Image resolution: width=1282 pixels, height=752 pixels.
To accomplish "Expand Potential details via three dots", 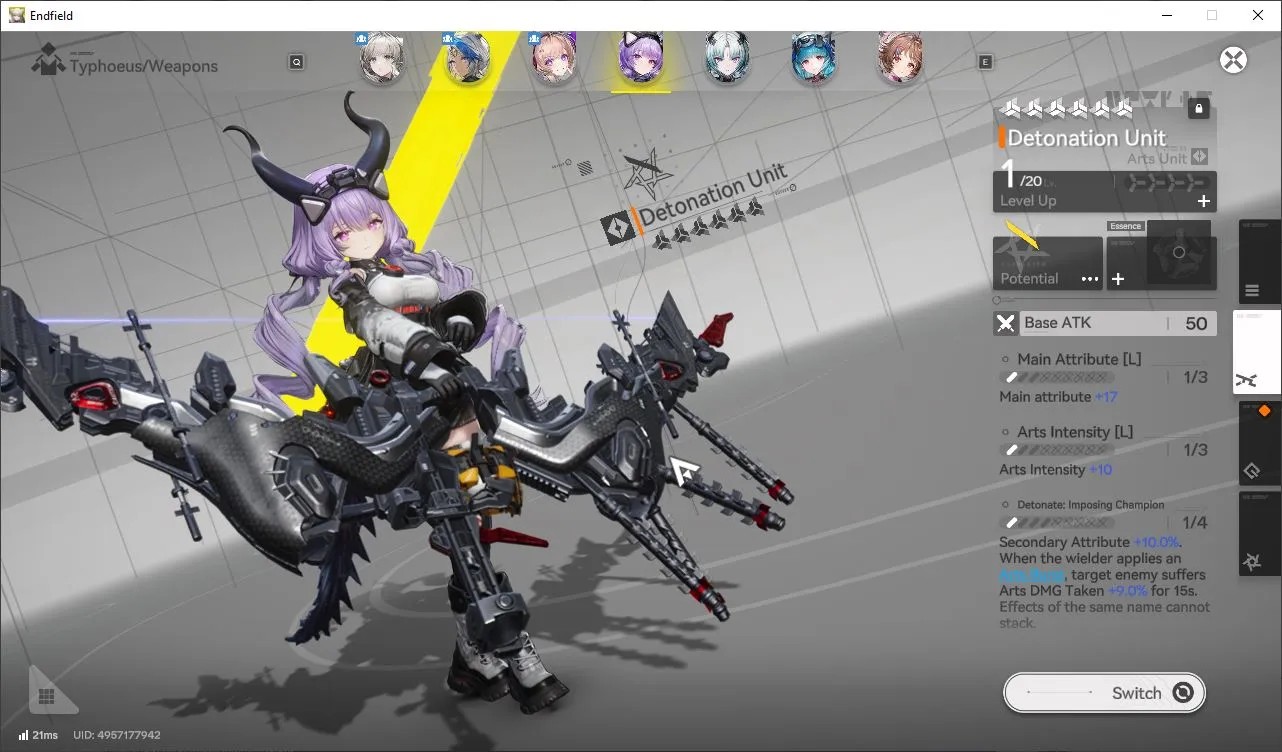I will [1090, 279].
